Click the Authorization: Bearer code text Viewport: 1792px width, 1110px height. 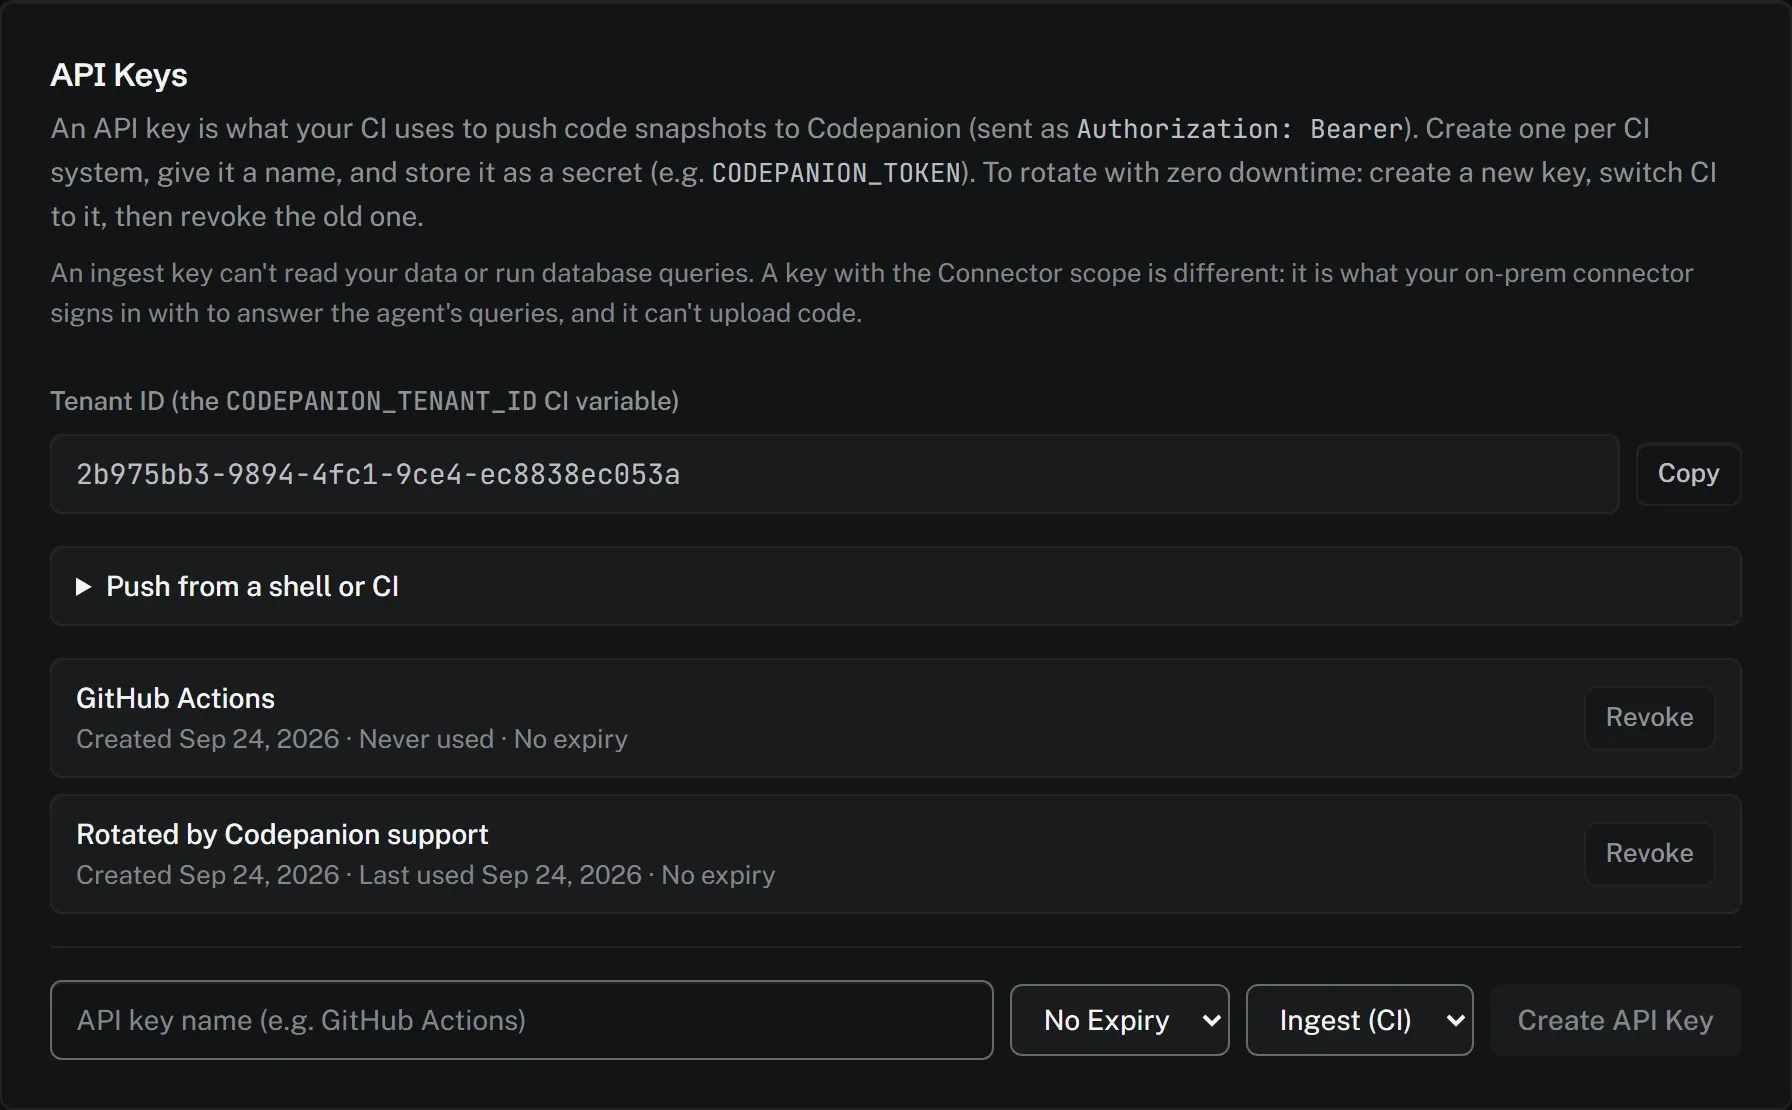pos(1240,129)
